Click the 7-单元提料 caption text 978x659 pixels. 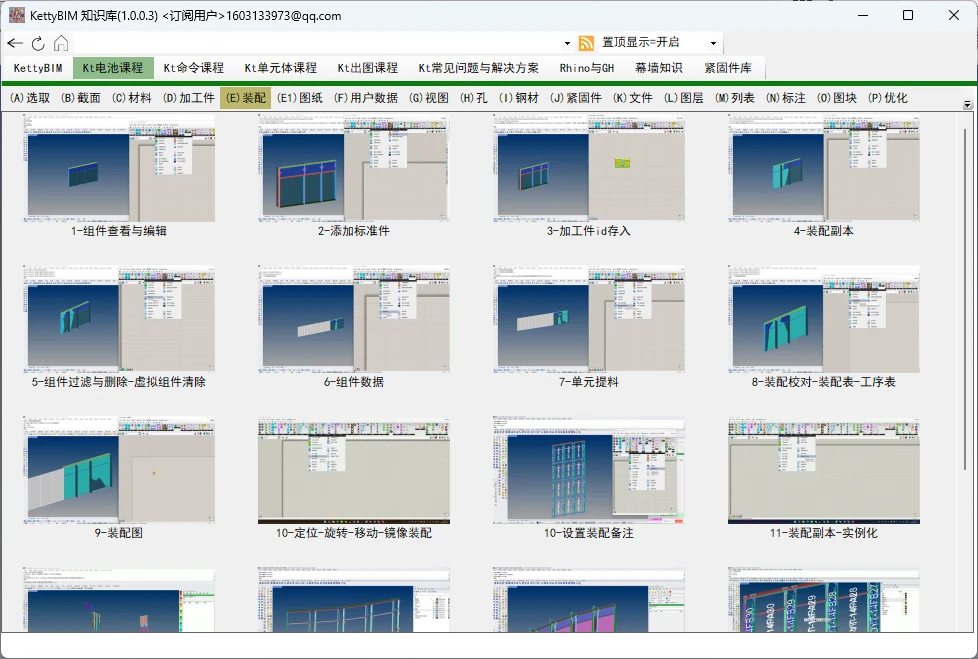coord(589,382)
